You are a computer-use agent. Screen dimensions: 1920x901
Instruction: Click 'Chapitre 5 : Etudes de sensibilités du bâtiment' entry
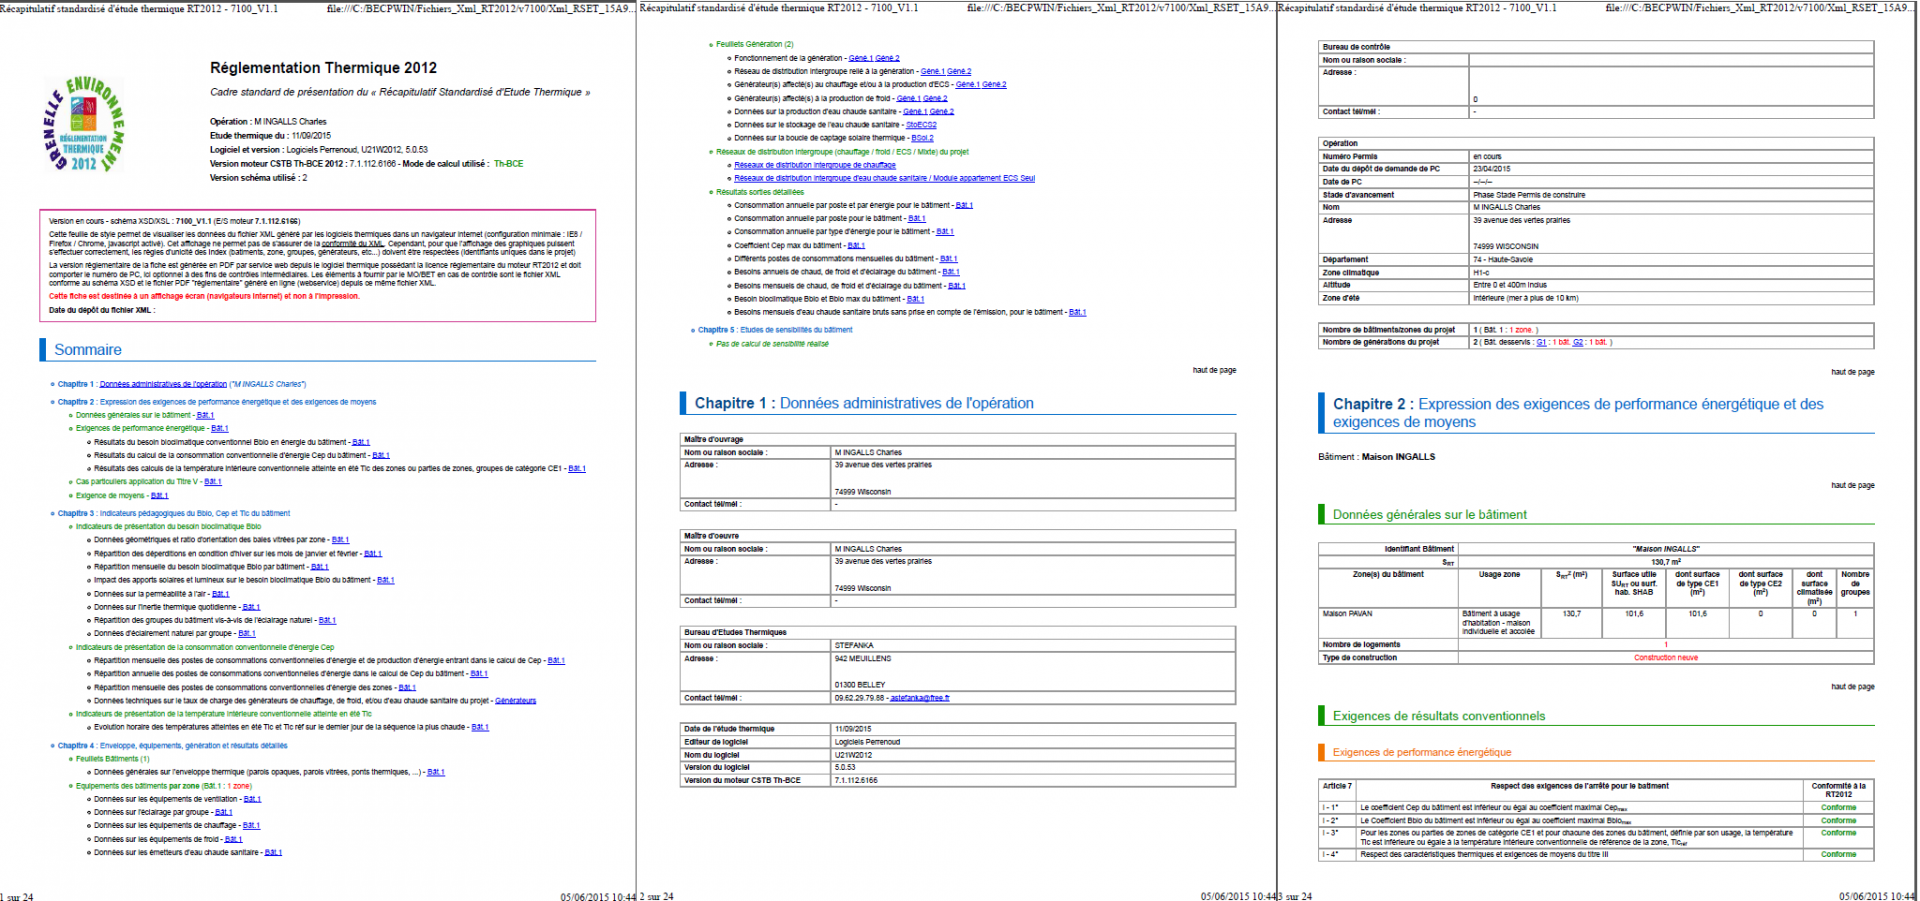click(x=775, y=330)
